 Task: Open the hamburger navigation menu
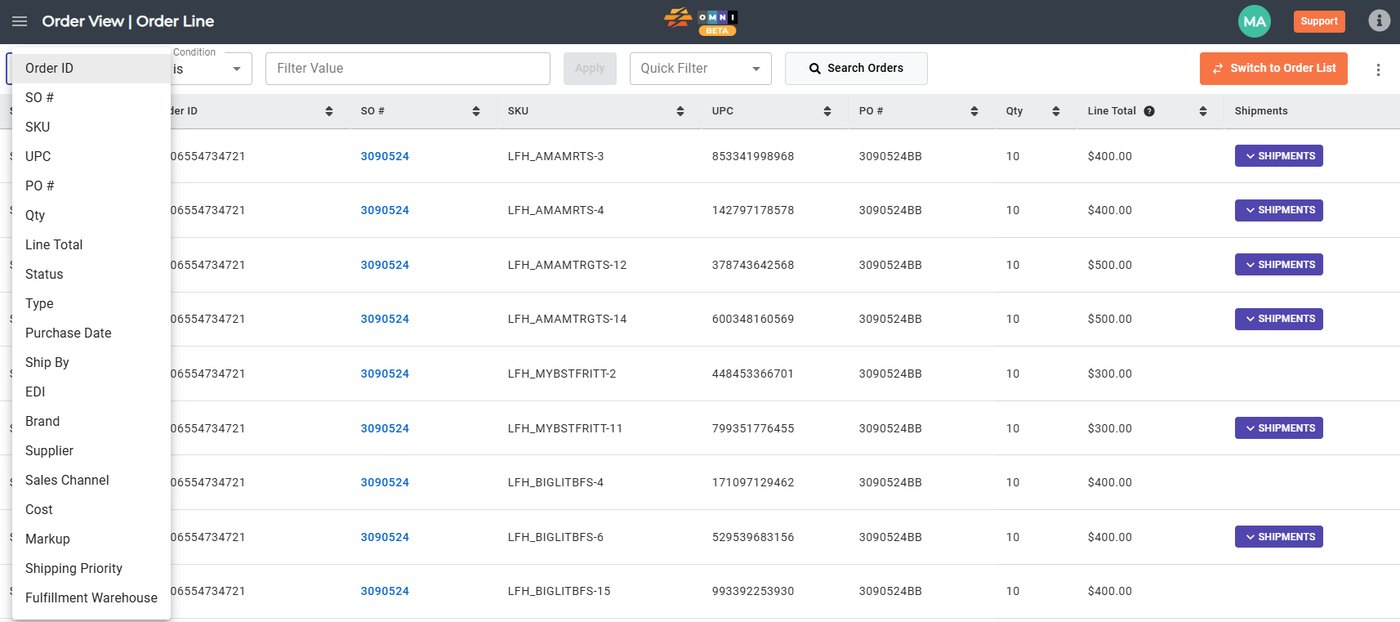(19, 21)
